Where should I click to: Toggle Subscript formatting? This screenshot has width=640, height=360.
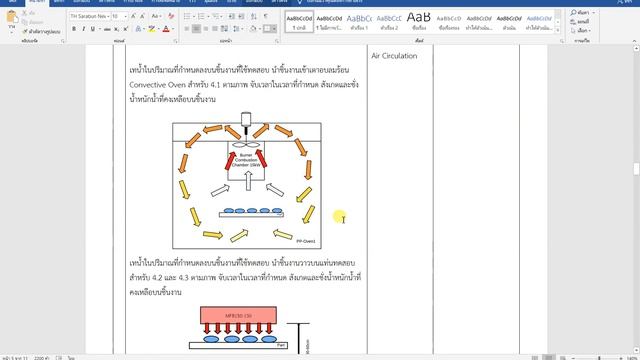(116, 29)
